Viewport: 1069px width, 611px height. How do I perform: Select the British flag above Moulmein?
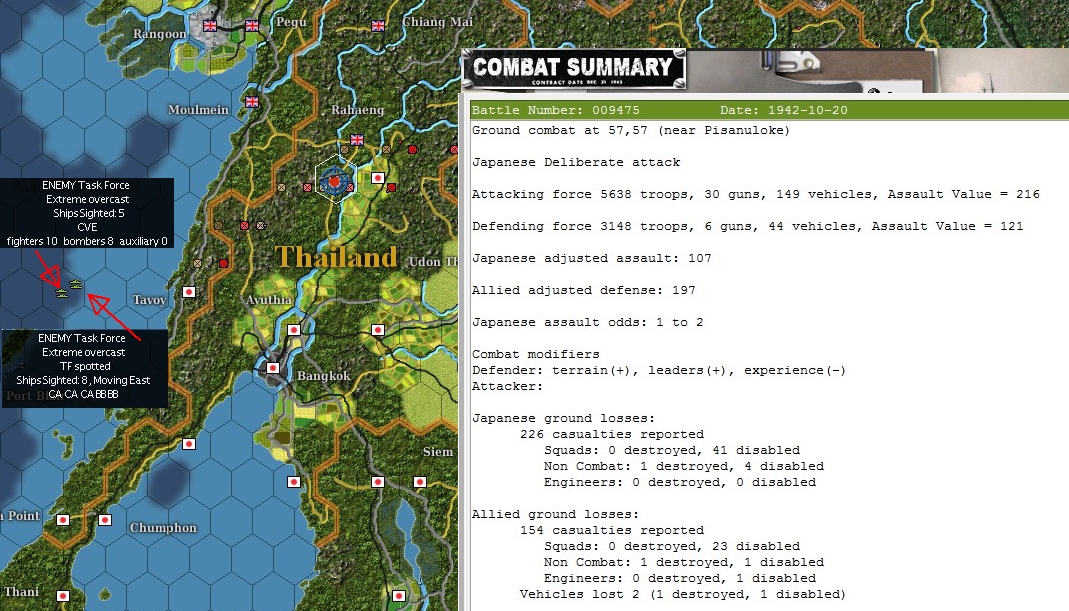click(x=252, y=102)
